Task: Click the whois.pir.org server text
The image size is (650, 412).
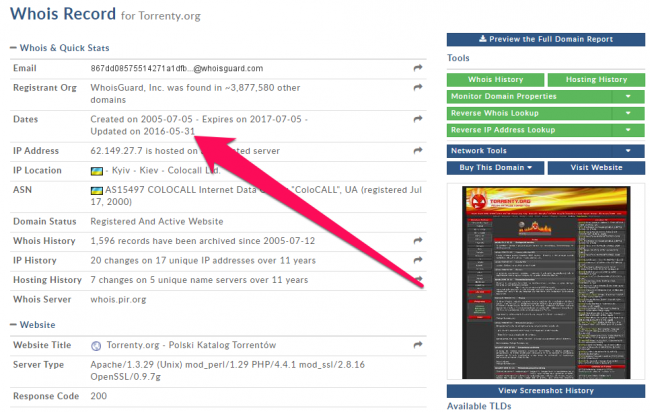Action: (x=118, y=300)
